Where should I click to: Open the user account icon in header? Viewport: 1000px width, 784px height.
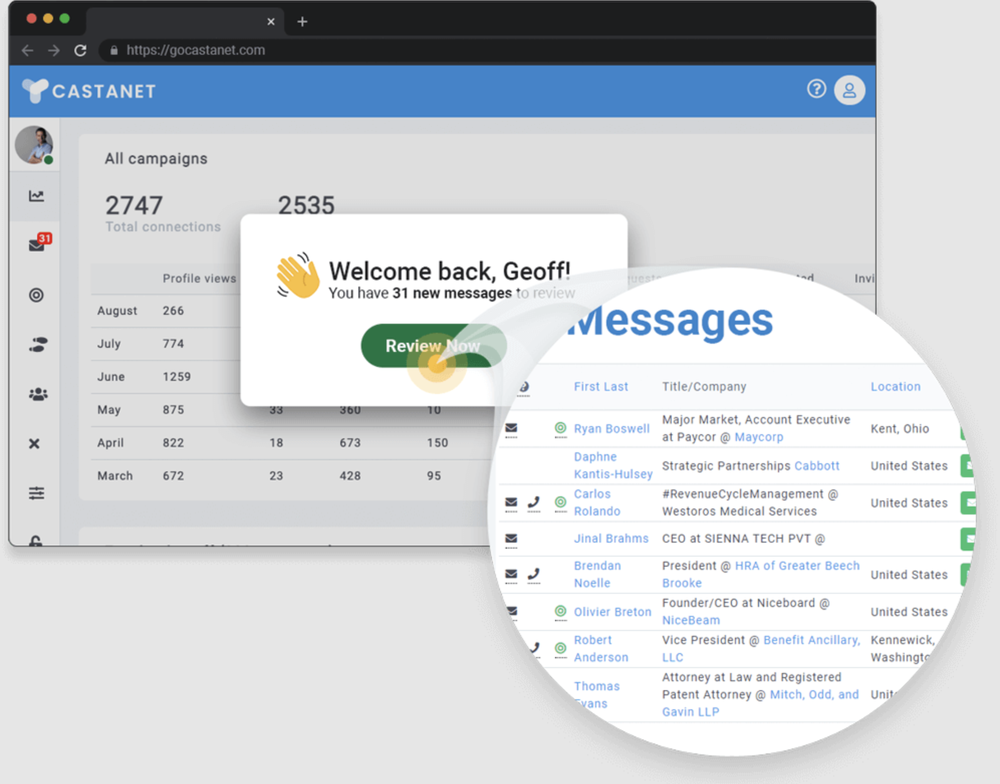point(849,90)
